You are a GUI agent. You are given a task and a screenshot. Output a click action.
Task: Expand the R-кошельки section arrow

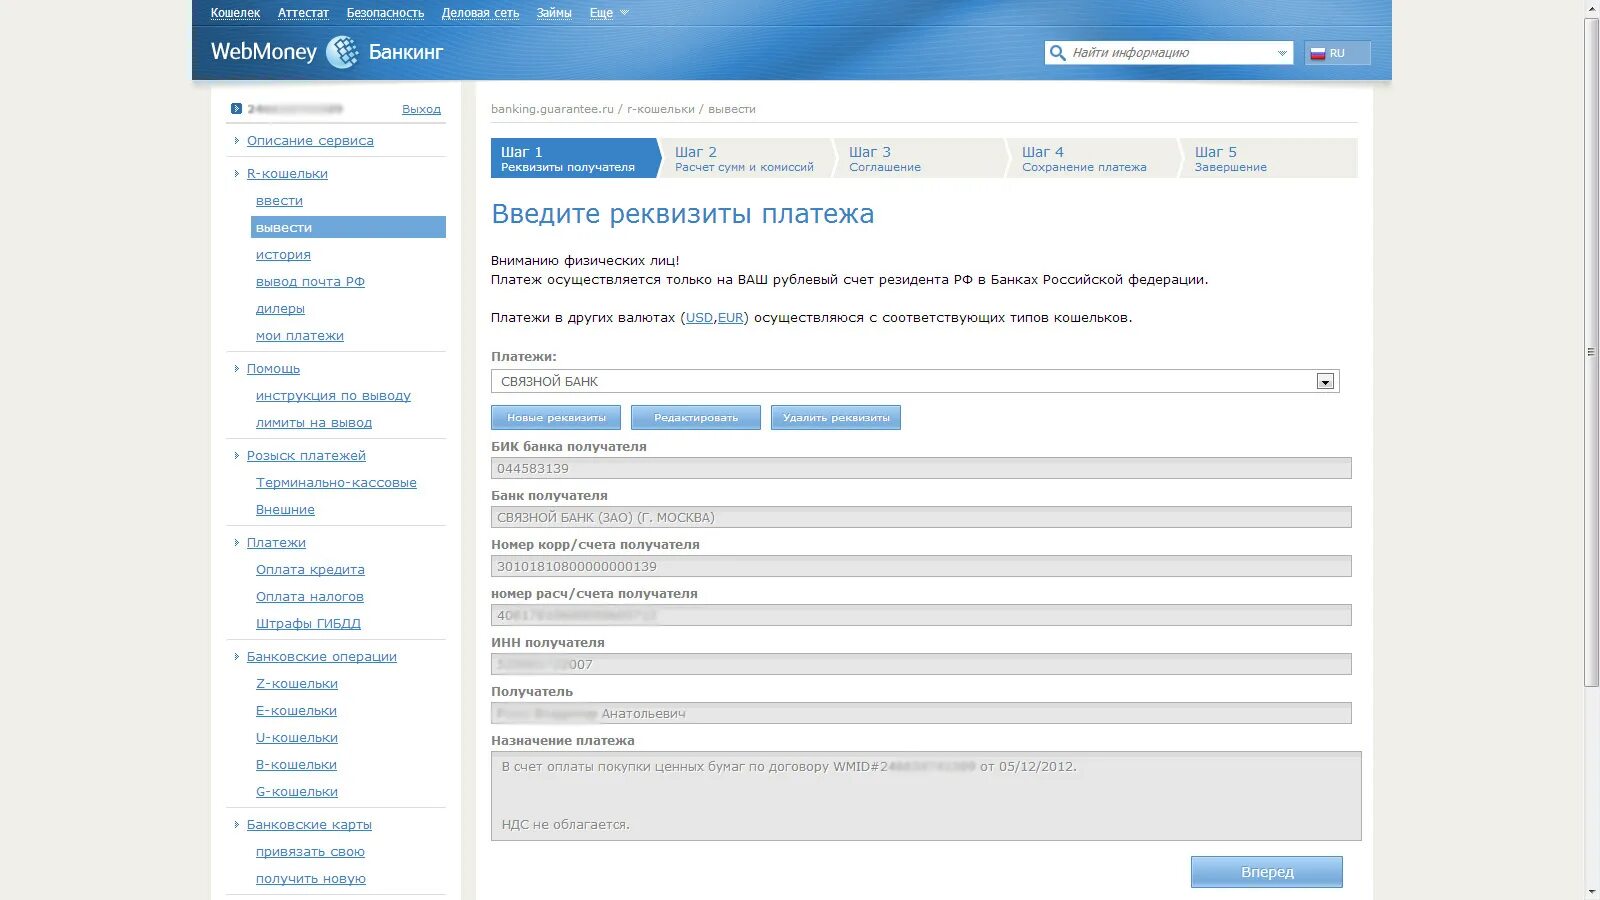pos(237,174)
